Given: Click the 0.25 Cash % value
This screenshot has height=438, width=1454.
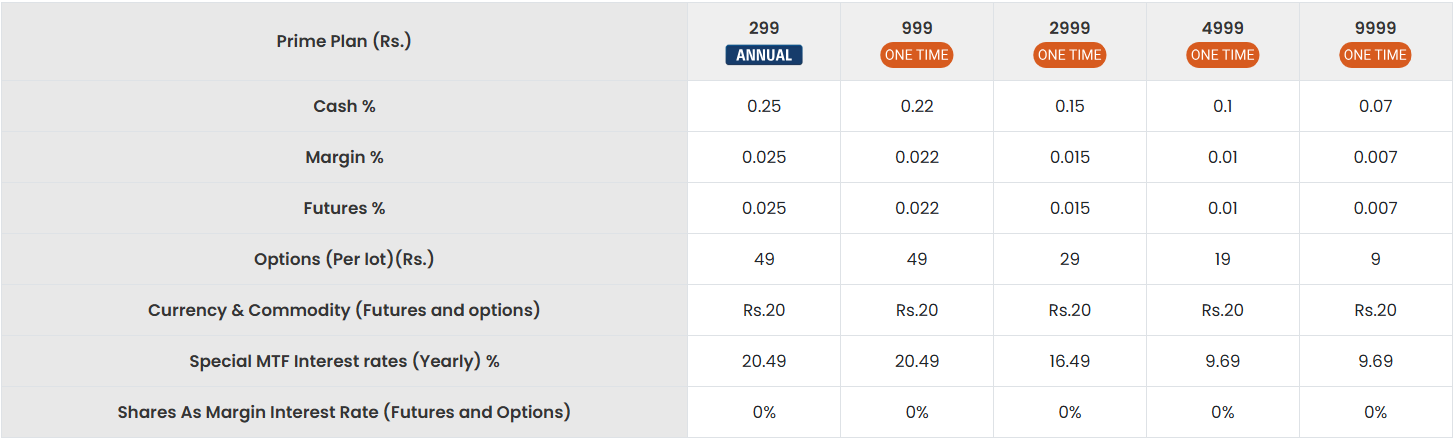Looking at the screenshot, I should coord(764,106).
